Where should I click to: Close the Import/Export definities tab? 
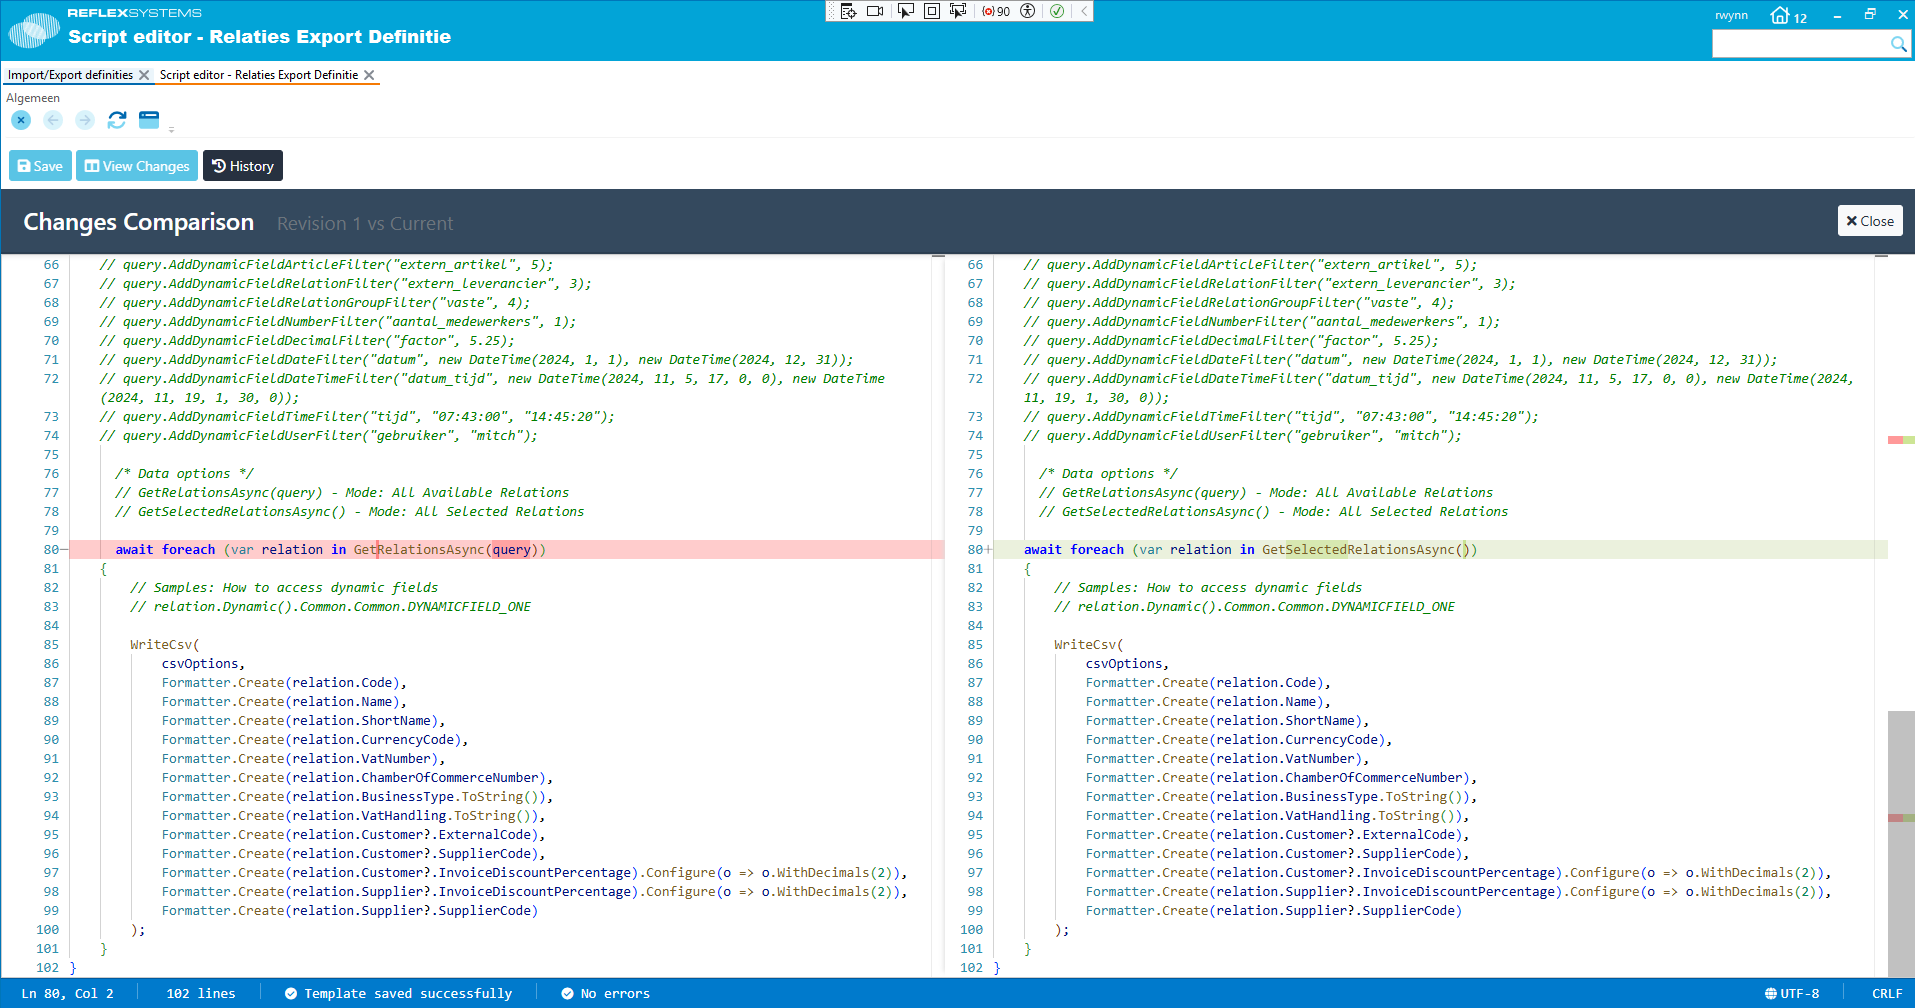[144, 75]
